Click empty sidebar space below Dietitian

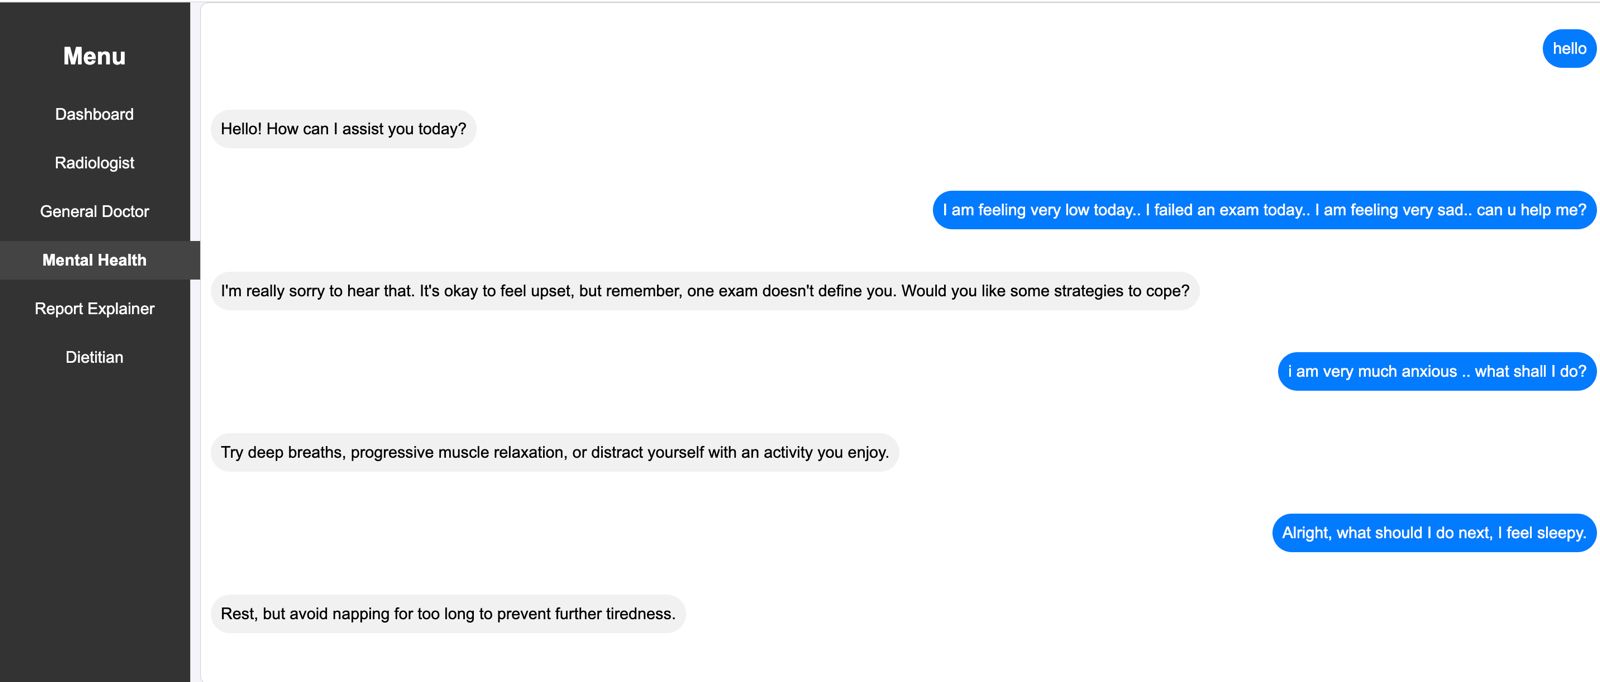pos(94,520)
